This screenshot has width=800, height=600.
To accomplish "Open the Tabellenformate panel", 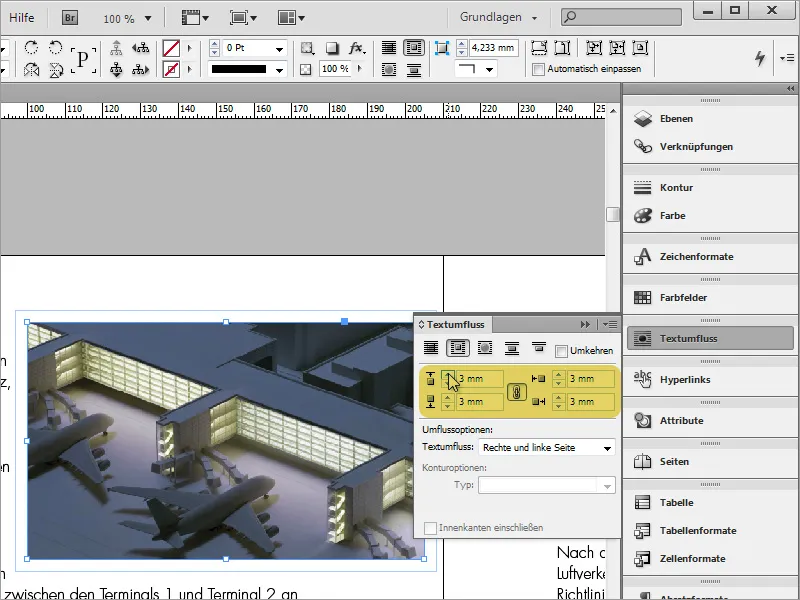I will coord(709,531).
